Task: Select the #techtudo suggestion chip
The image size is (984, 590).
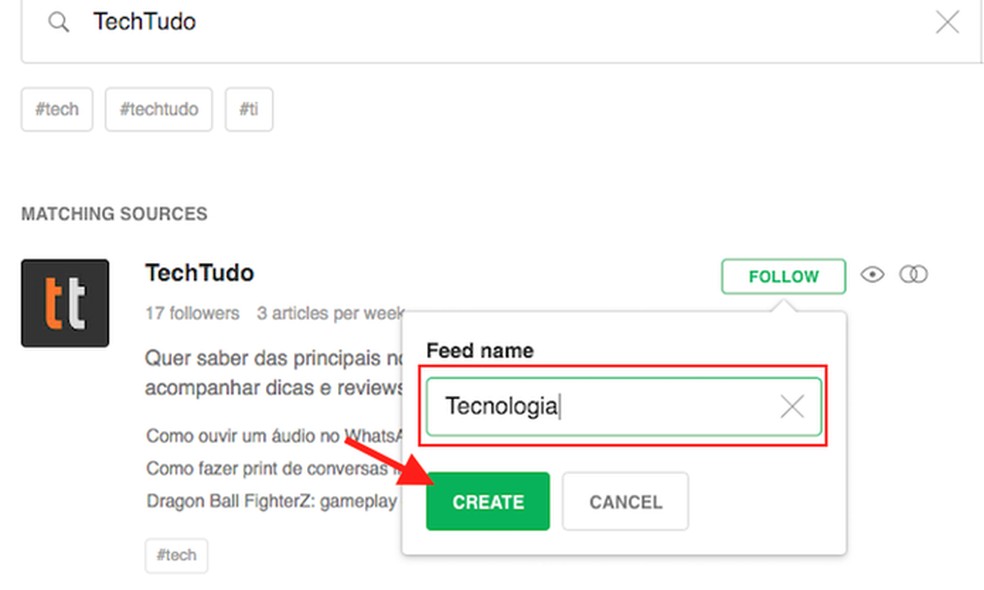Action: click(x=158, y=109)
